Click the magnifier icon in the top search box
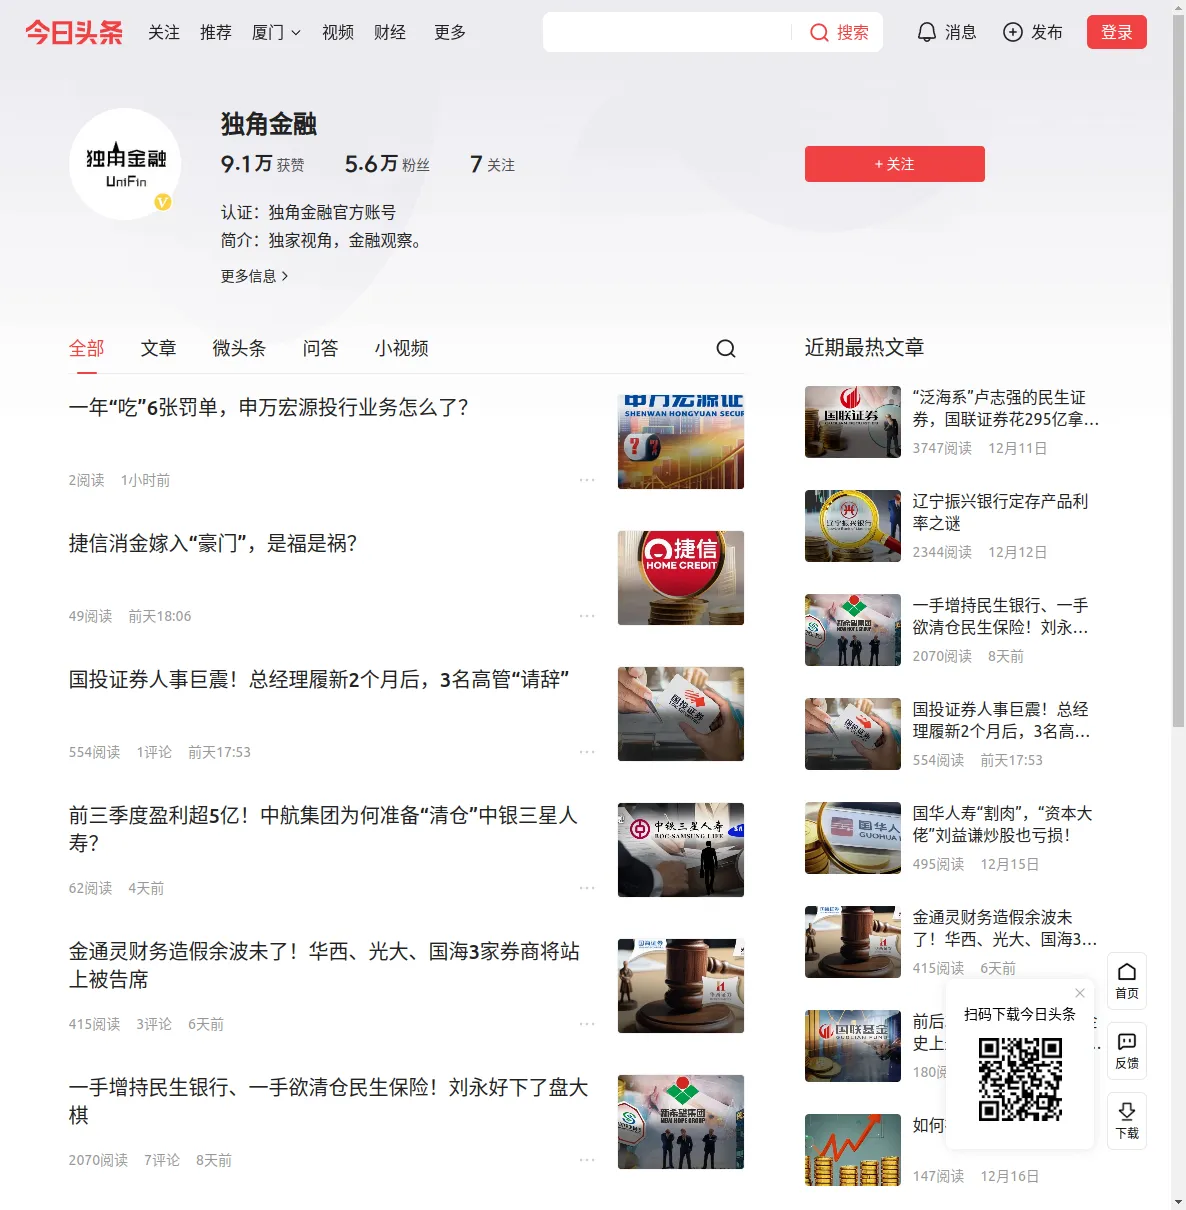1186x1210 pixels. tap(819, 33)
